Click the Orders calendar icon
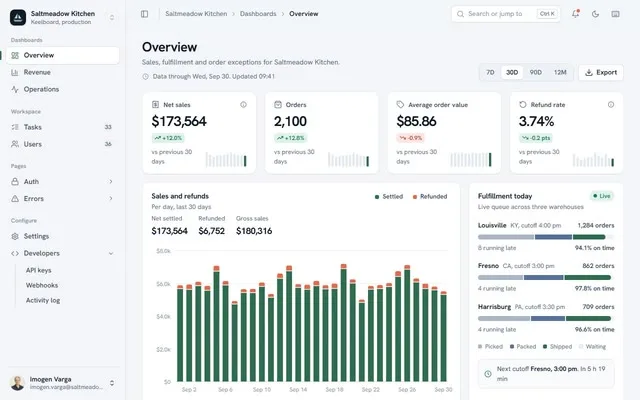 (x=278, y=105)
